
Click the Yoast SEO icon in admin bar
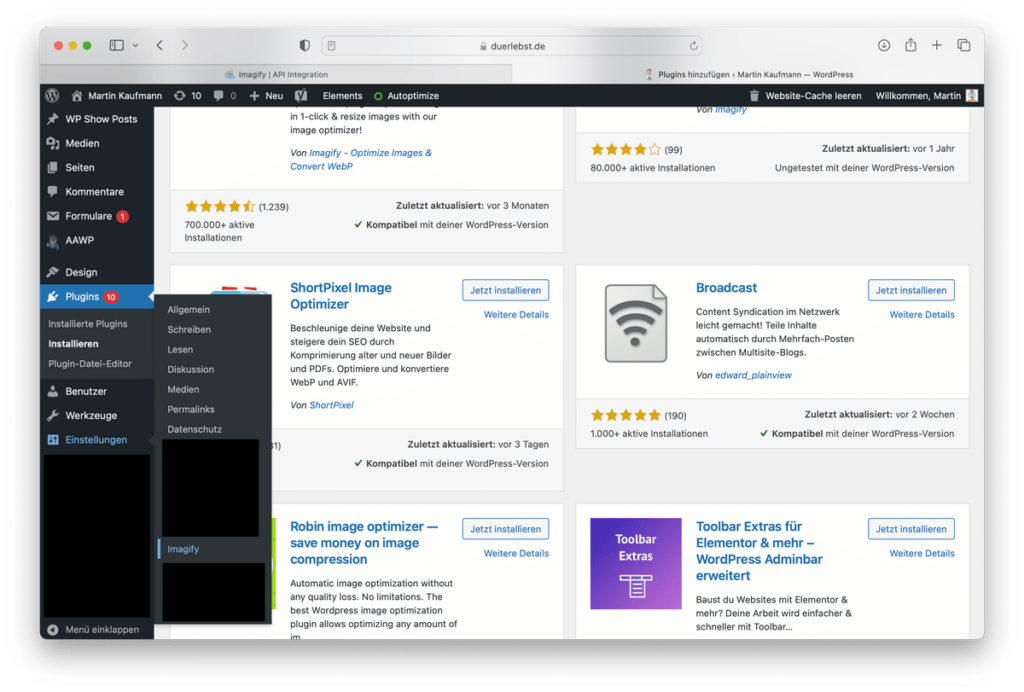301,95
